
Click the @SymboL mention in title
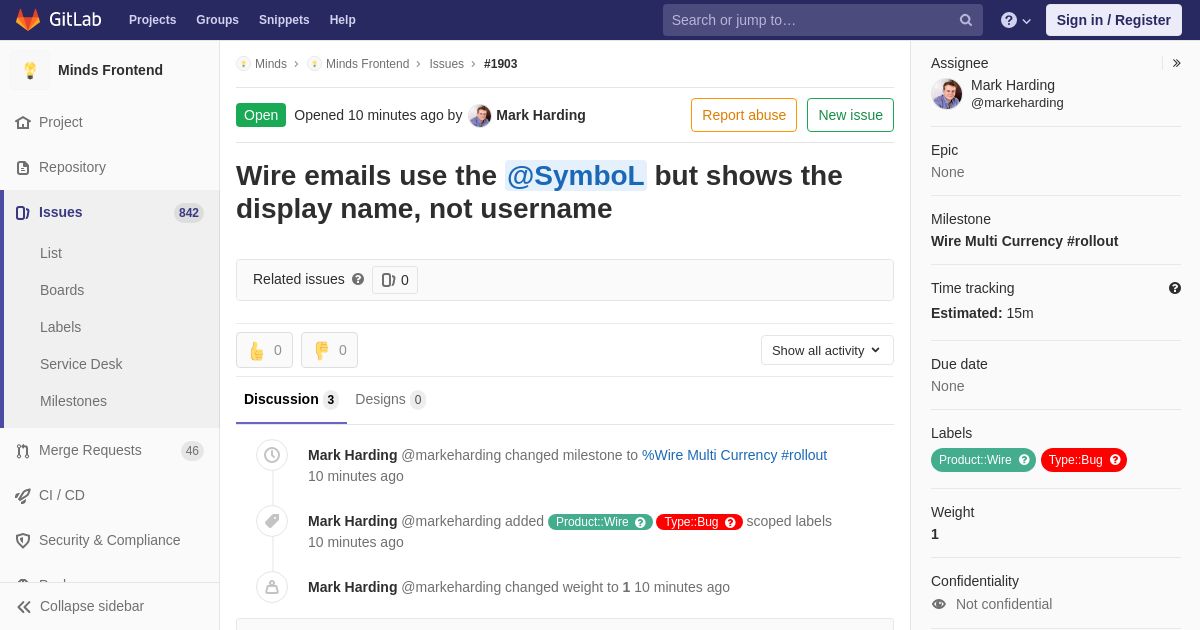pyautogui.click(x=576, y=176)
